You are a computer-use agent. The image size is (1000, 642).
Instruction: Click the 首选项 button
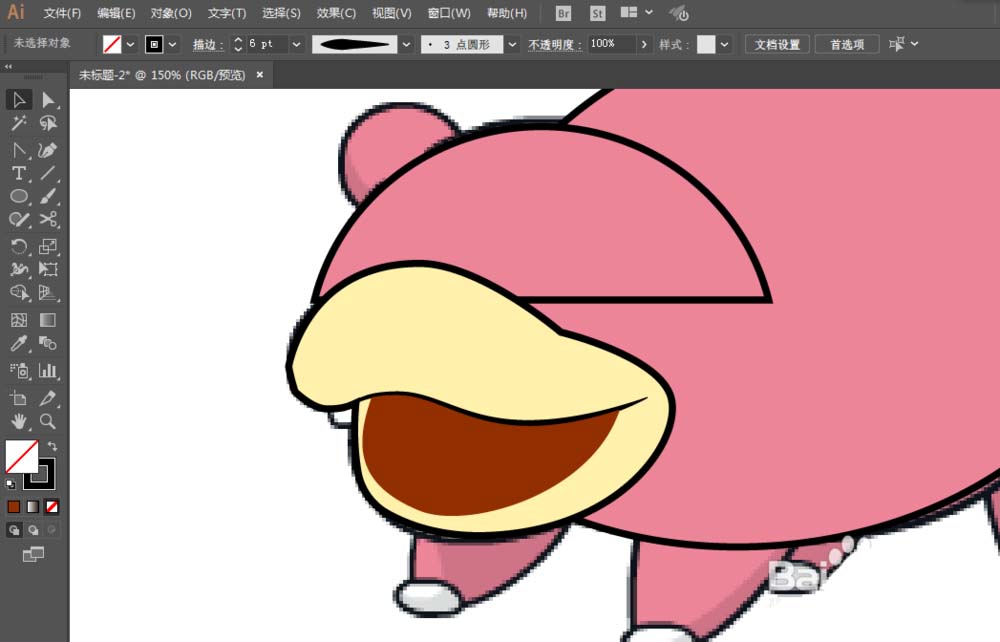pos(846,44)
